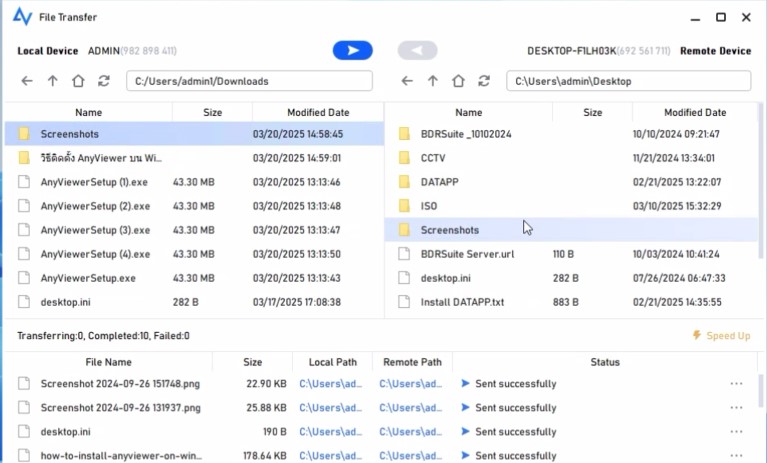Click the gray send-to-local arrow button
The height and width of the screenshot is (463, 767).
(417, 51)
